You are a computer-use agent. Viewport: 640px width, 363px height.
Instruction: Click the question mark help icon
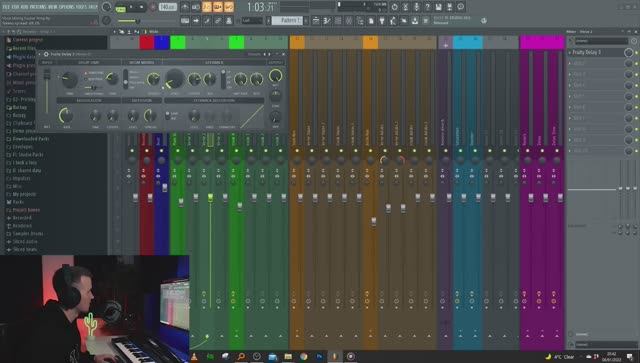427,7
